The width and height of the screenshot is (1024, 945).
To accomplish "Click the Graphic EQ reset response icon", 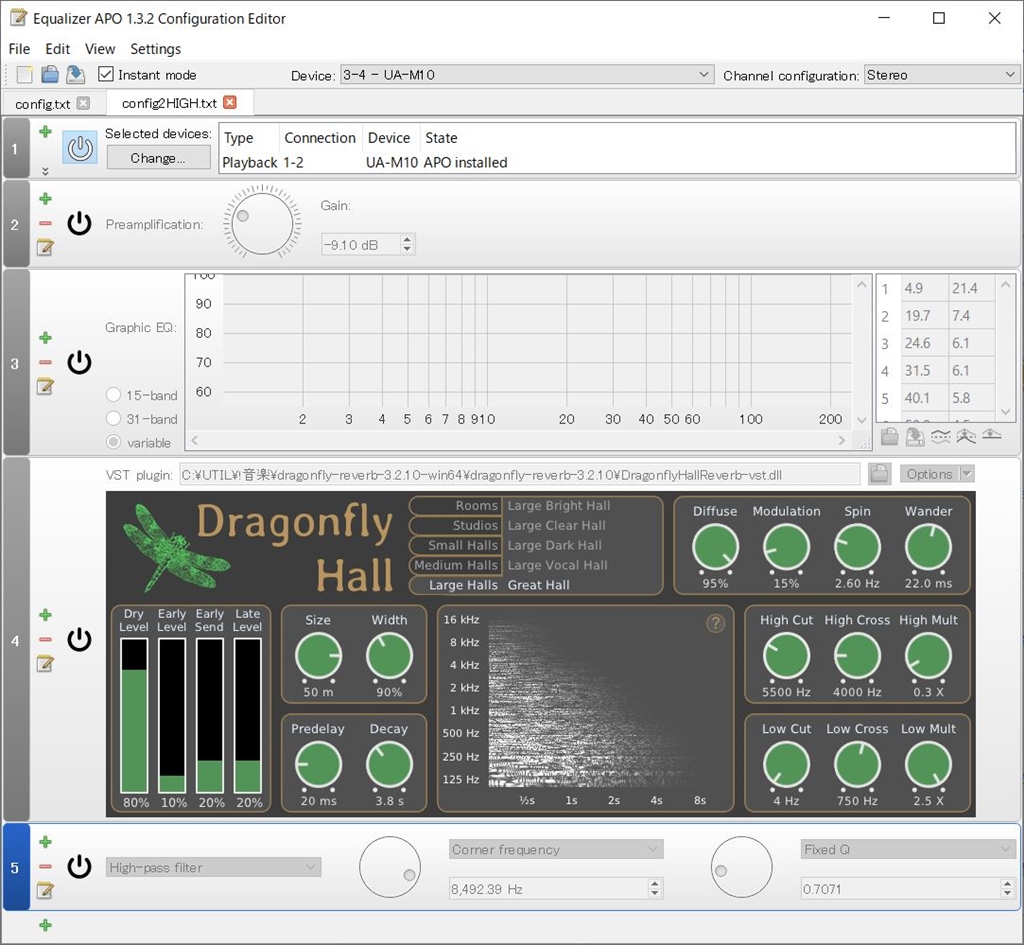I will 991,435.
